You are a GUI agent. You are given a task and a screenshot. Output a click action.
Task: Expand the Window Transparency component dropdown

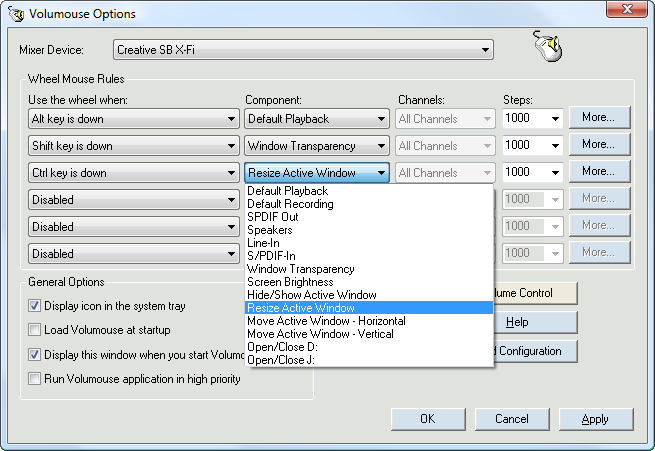[381, 146]
